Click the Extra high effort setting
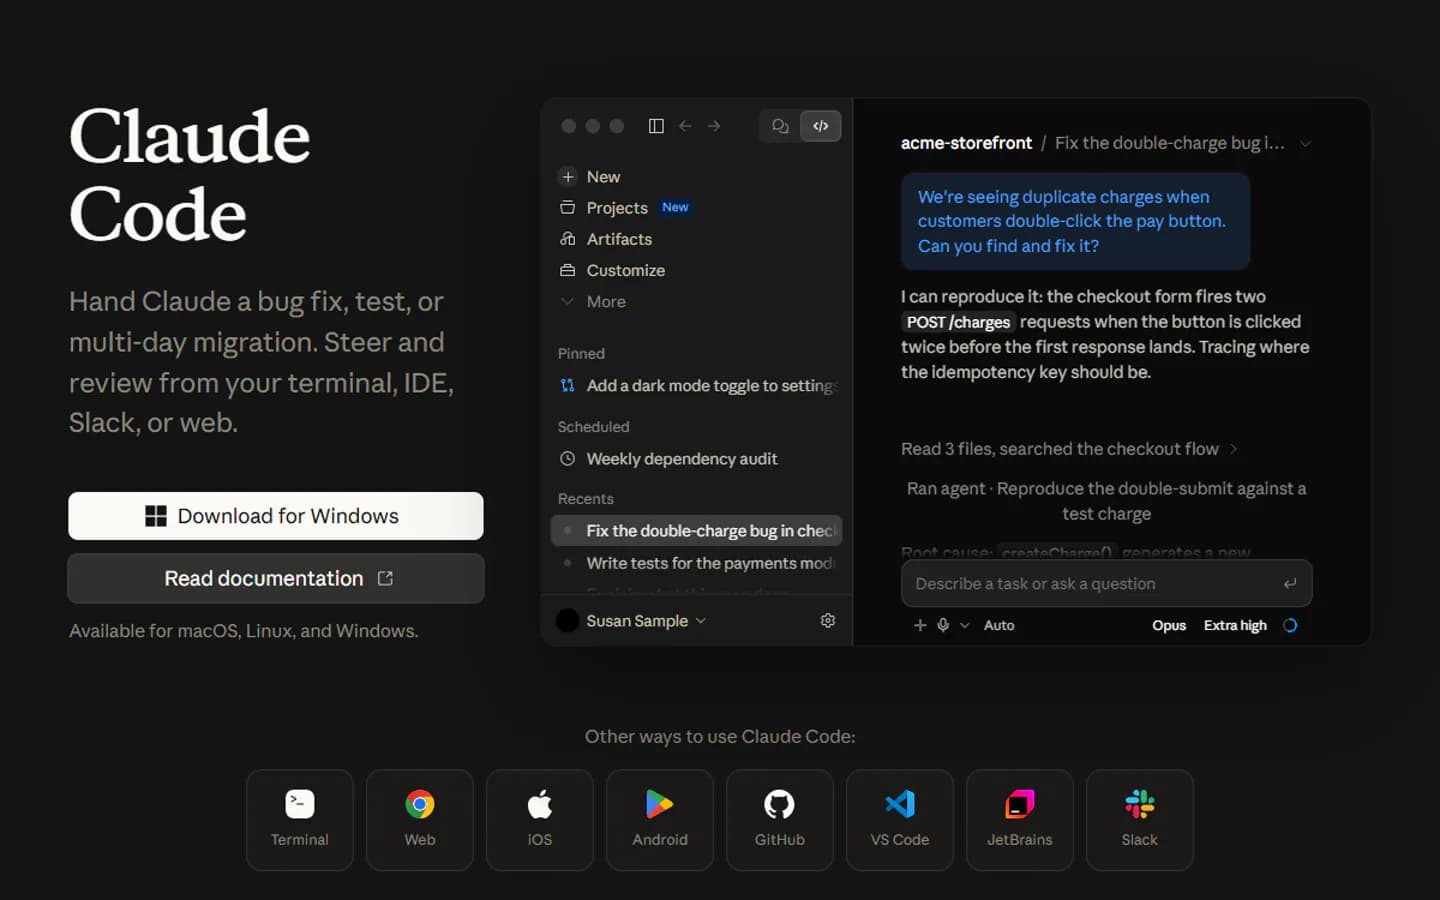 point(1235,625)
